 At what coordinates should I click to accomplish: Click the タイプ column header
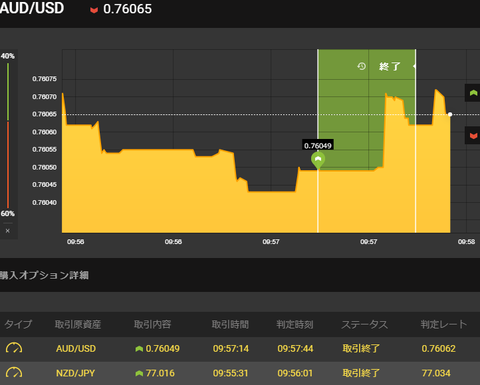(x=18, y=324)
